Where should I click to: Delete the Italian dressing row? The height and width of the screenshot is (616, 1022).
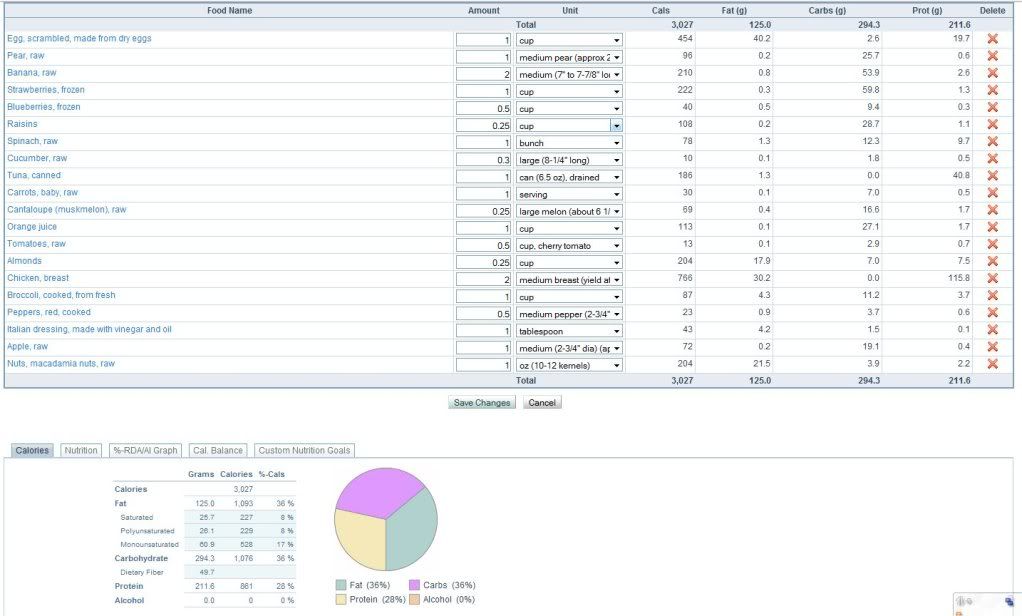click(992, 330)
